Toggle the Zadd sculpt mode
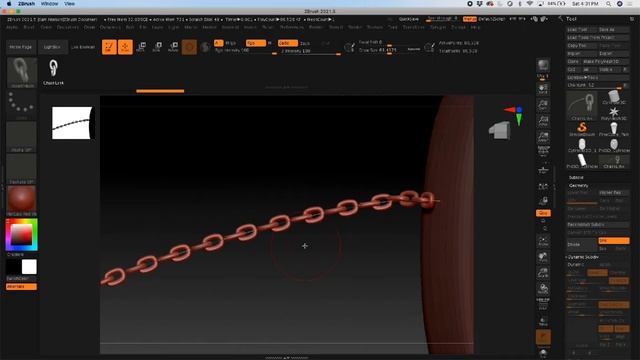640x360 pixels. click(287, 43)
